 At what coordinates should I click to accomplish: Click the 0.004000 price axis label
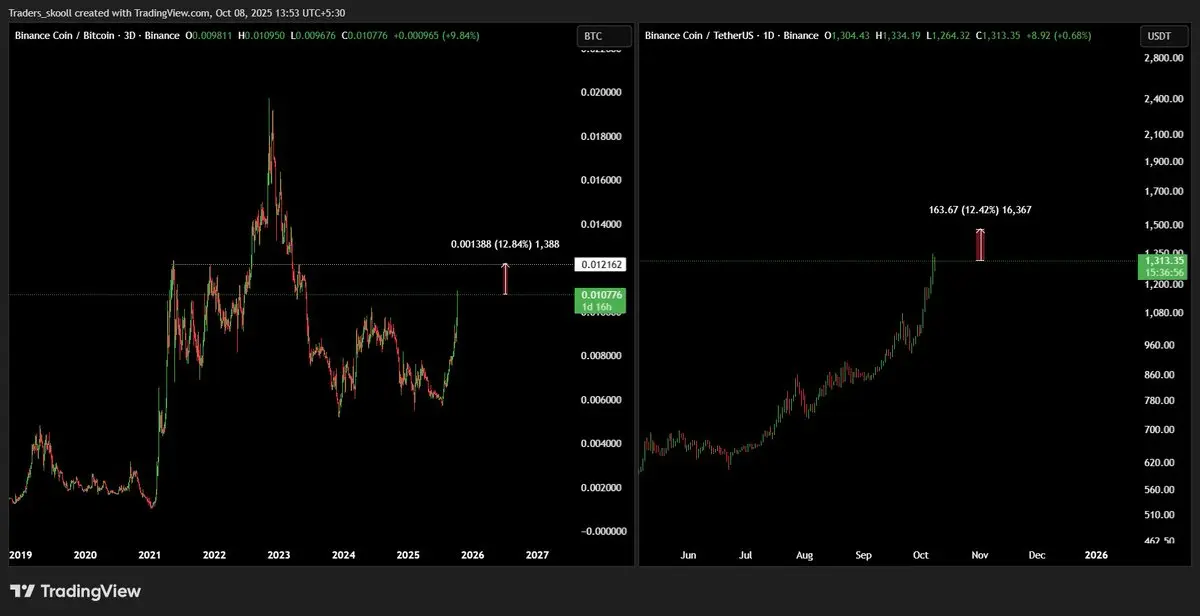tap(601, 444)
